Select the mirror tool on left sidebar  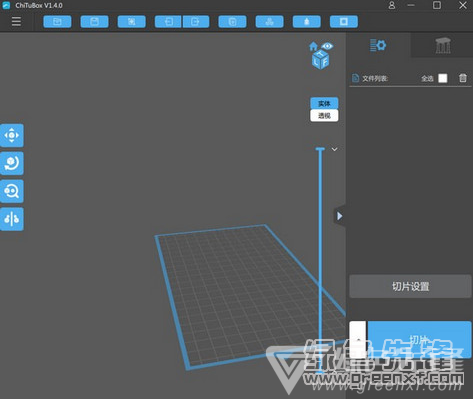click(x=12, y=219)
